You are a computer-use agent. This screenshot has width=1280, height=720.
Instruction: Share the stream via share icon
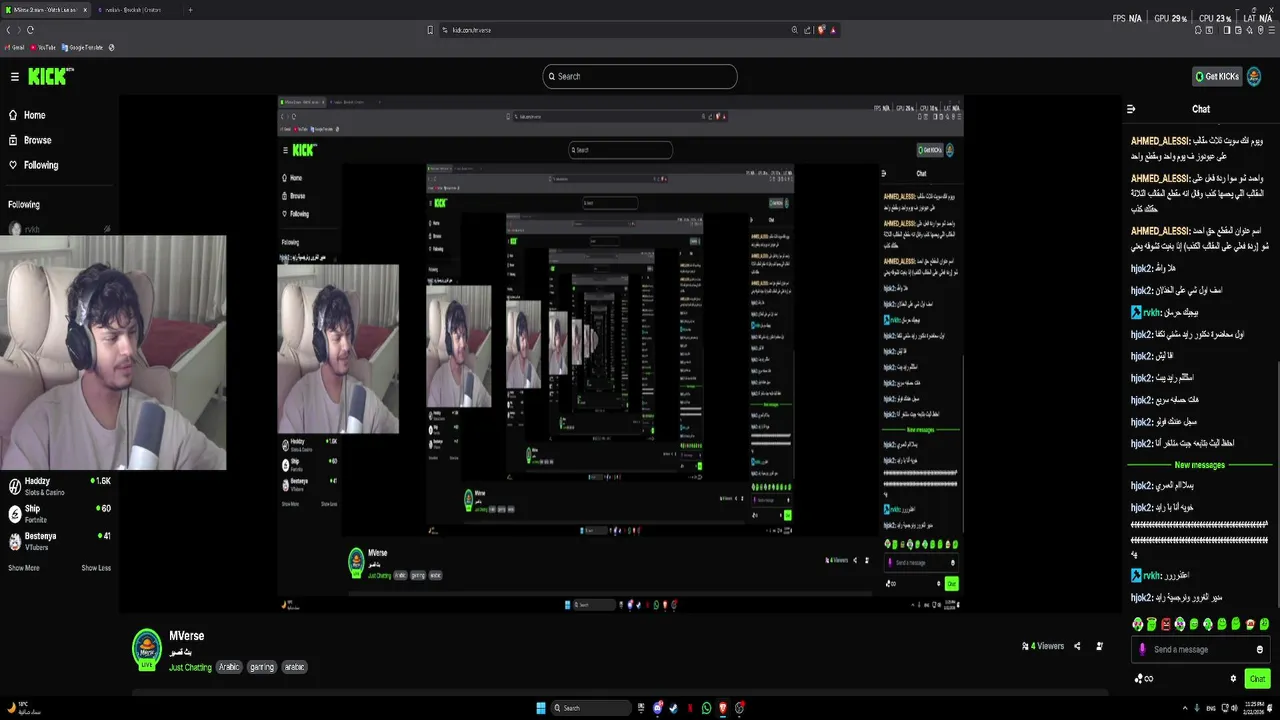click(1077, 646)
